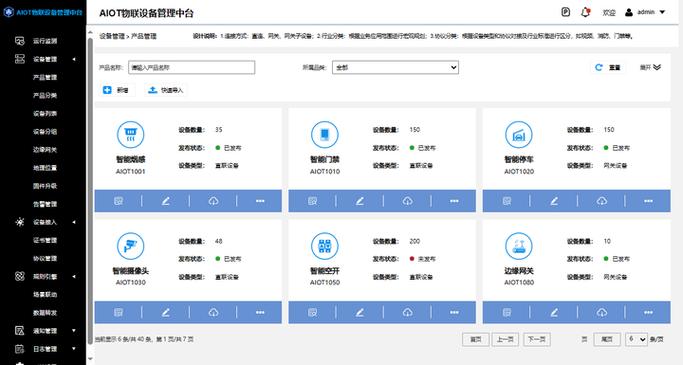Change the items per page dropdown

(x=636, y=339)
